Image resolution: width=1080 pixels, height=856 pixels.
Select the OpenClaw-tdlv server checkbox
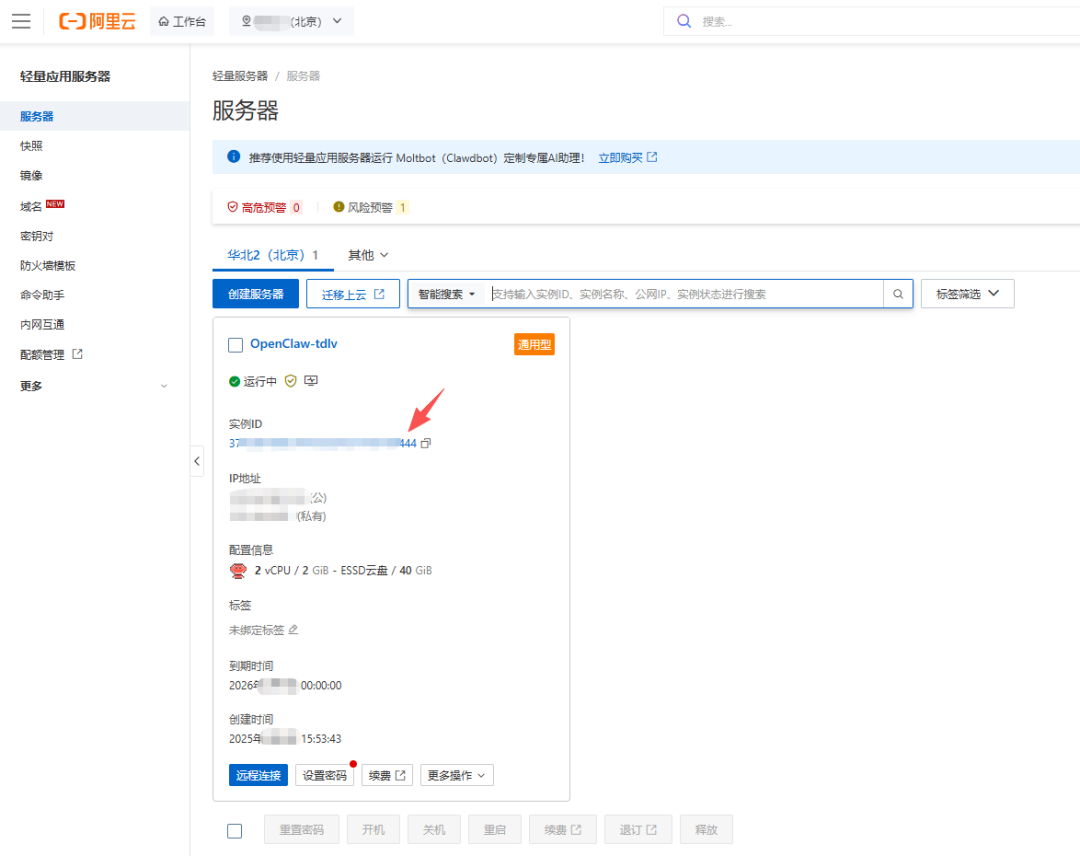pyautogui.click(x=236, y=345)
